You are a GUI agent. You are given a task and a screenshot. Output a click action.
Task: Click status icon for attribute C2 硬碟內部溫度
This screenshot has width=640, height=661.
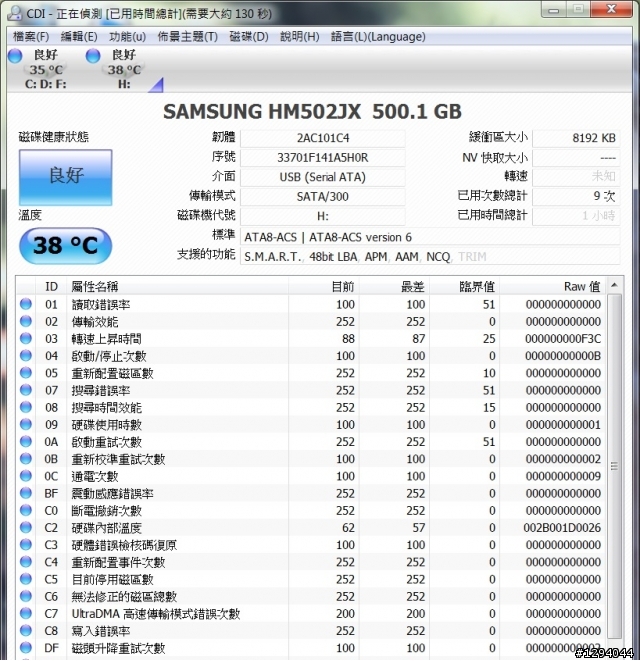point(26,527)
